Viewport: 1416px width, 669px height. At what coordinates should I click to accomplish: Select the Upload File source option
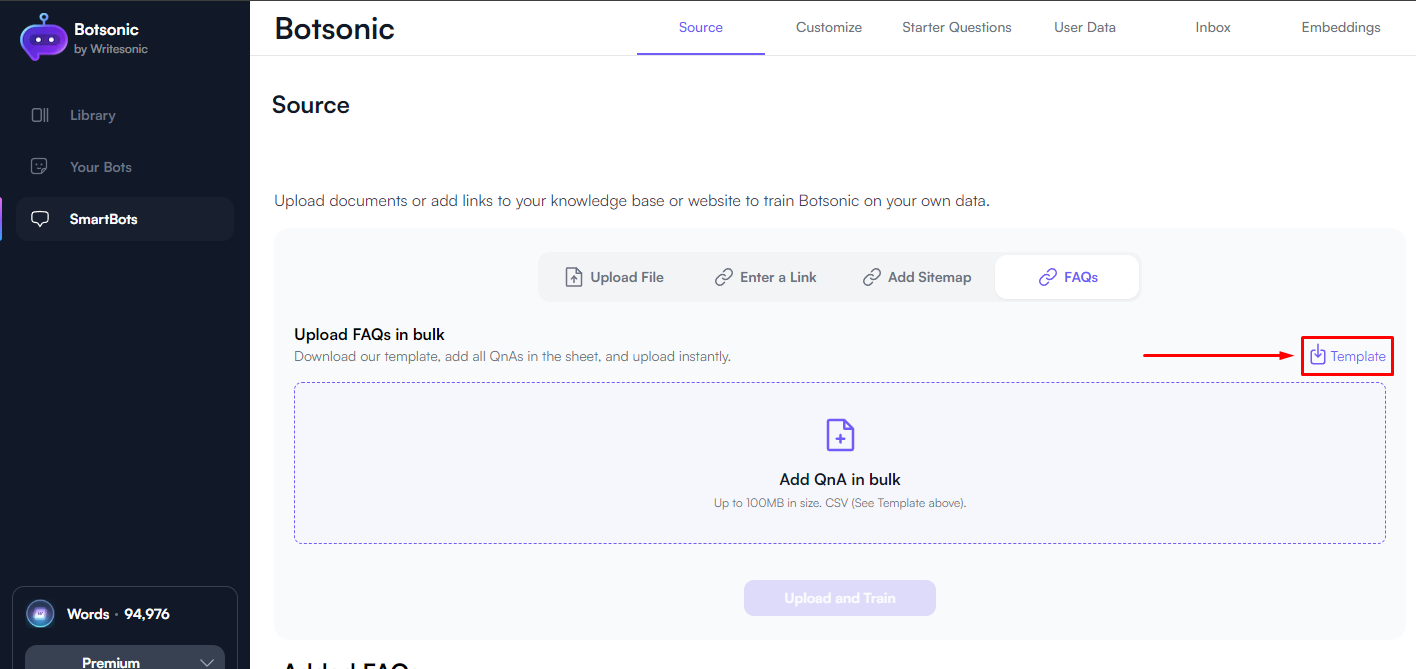coord(614,277)
